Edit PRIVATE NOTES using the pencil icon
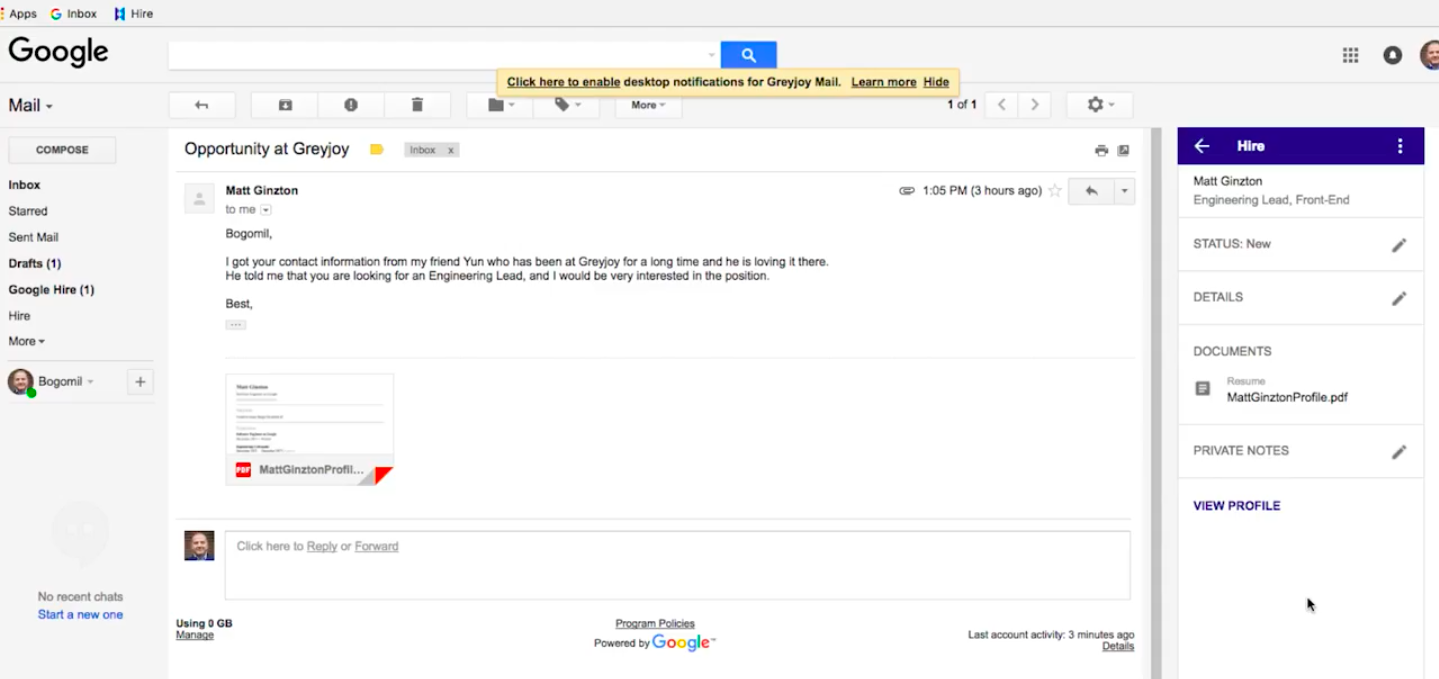The height and width of the screenshot is (679, 1439). point(1399,452)
